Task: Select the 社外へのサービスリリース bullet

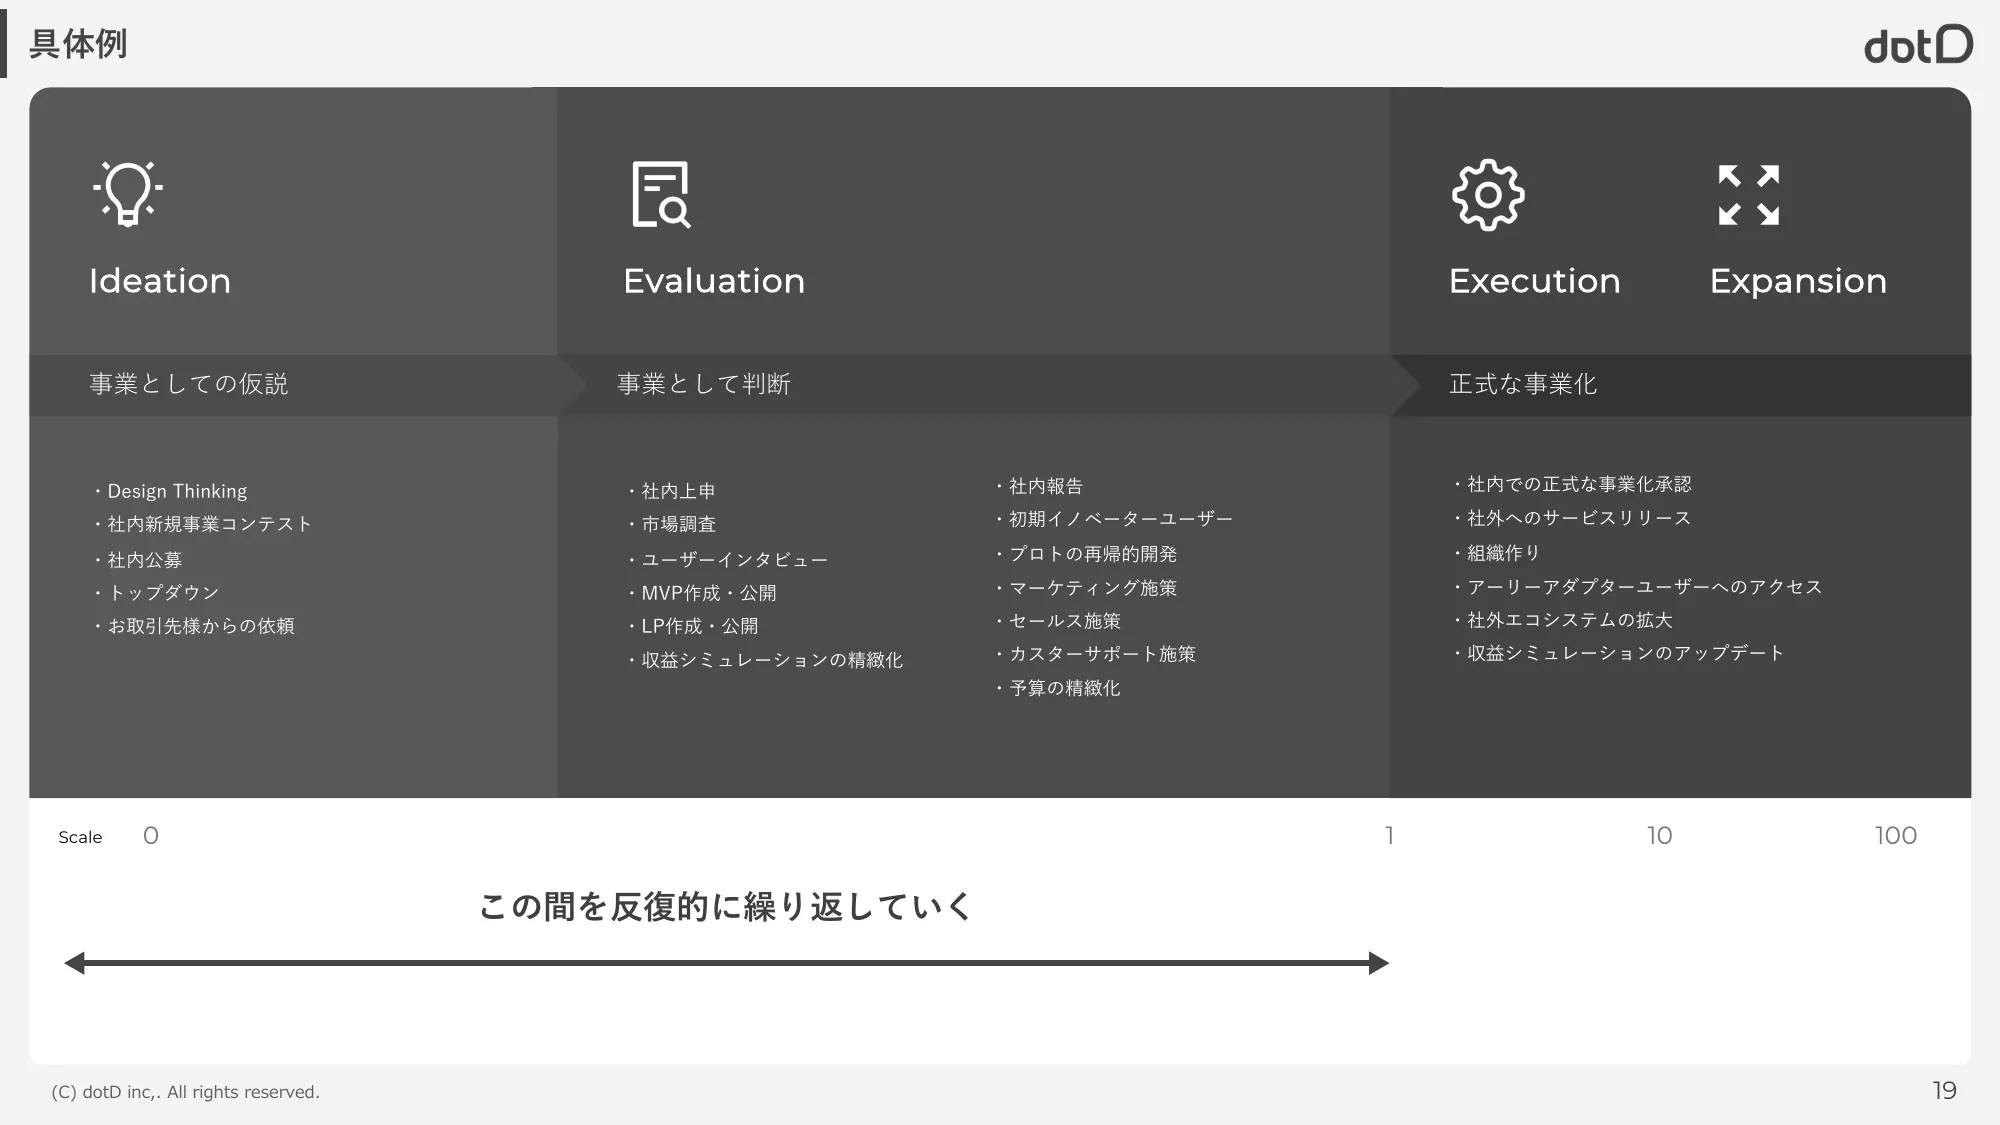Action: pos(1572,518)
